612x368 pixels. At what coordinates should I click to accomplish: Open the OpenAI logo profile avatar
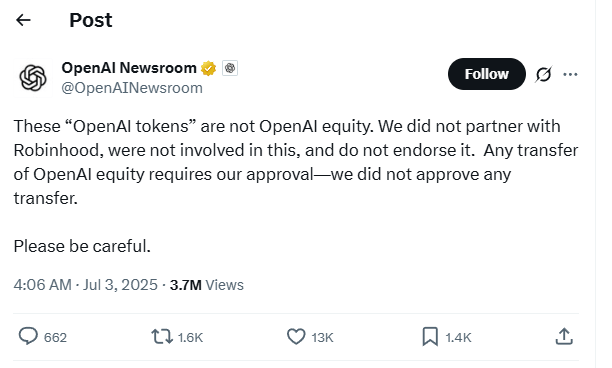[x=33, y=78]
